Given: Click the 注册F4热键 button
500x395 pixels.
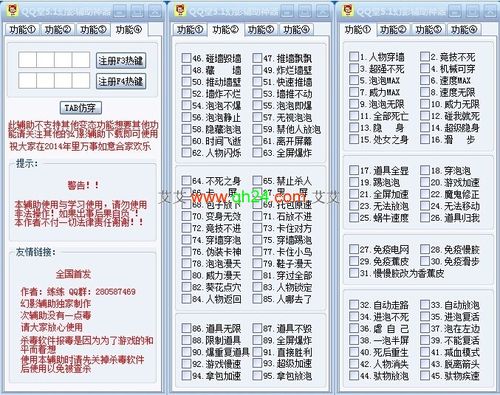Looking at the screenshot, I should [121, 81].
